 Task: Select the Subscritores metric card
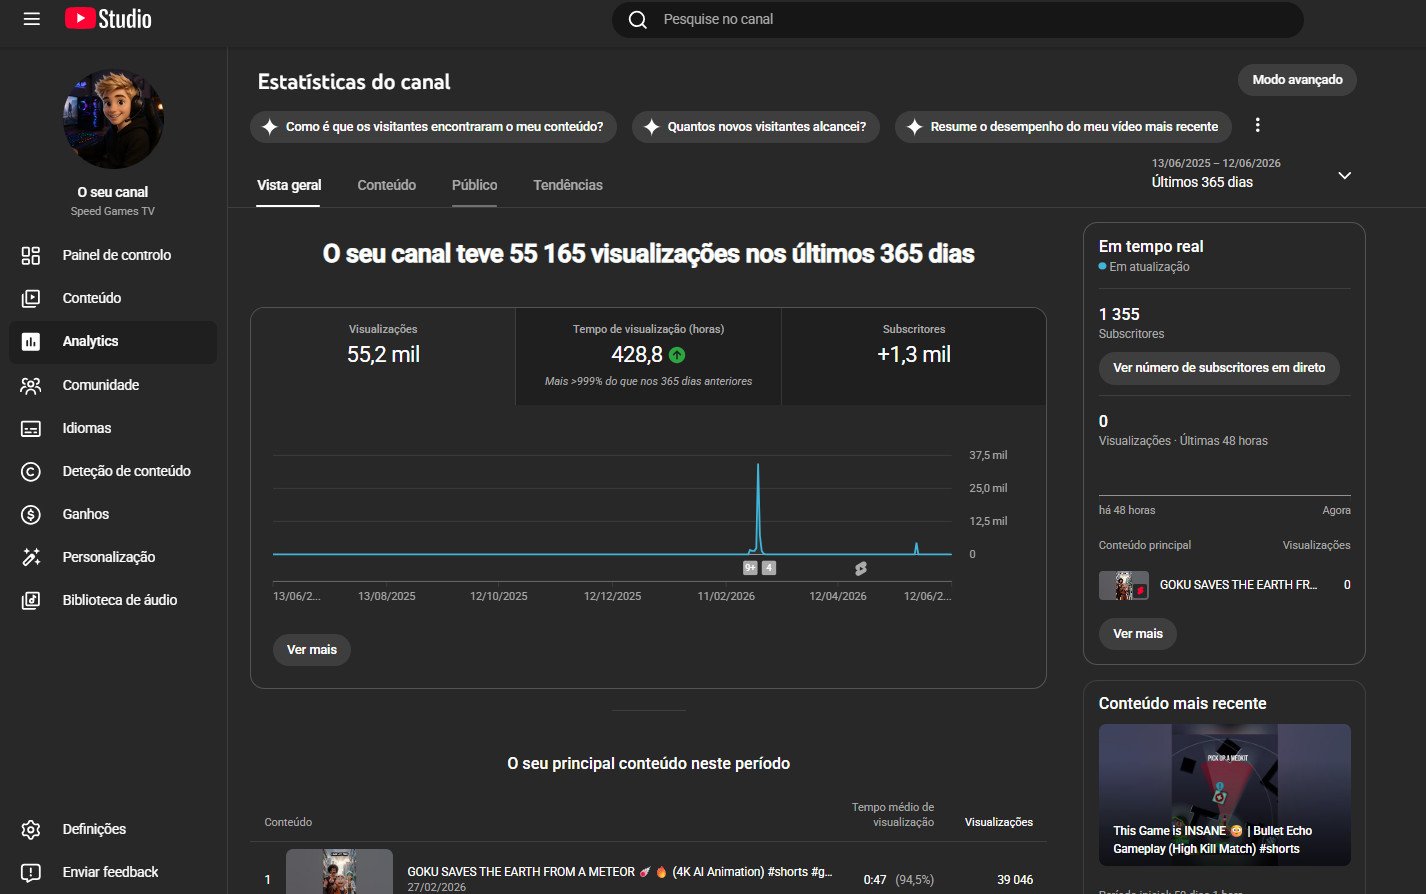[x=914, y=356]
